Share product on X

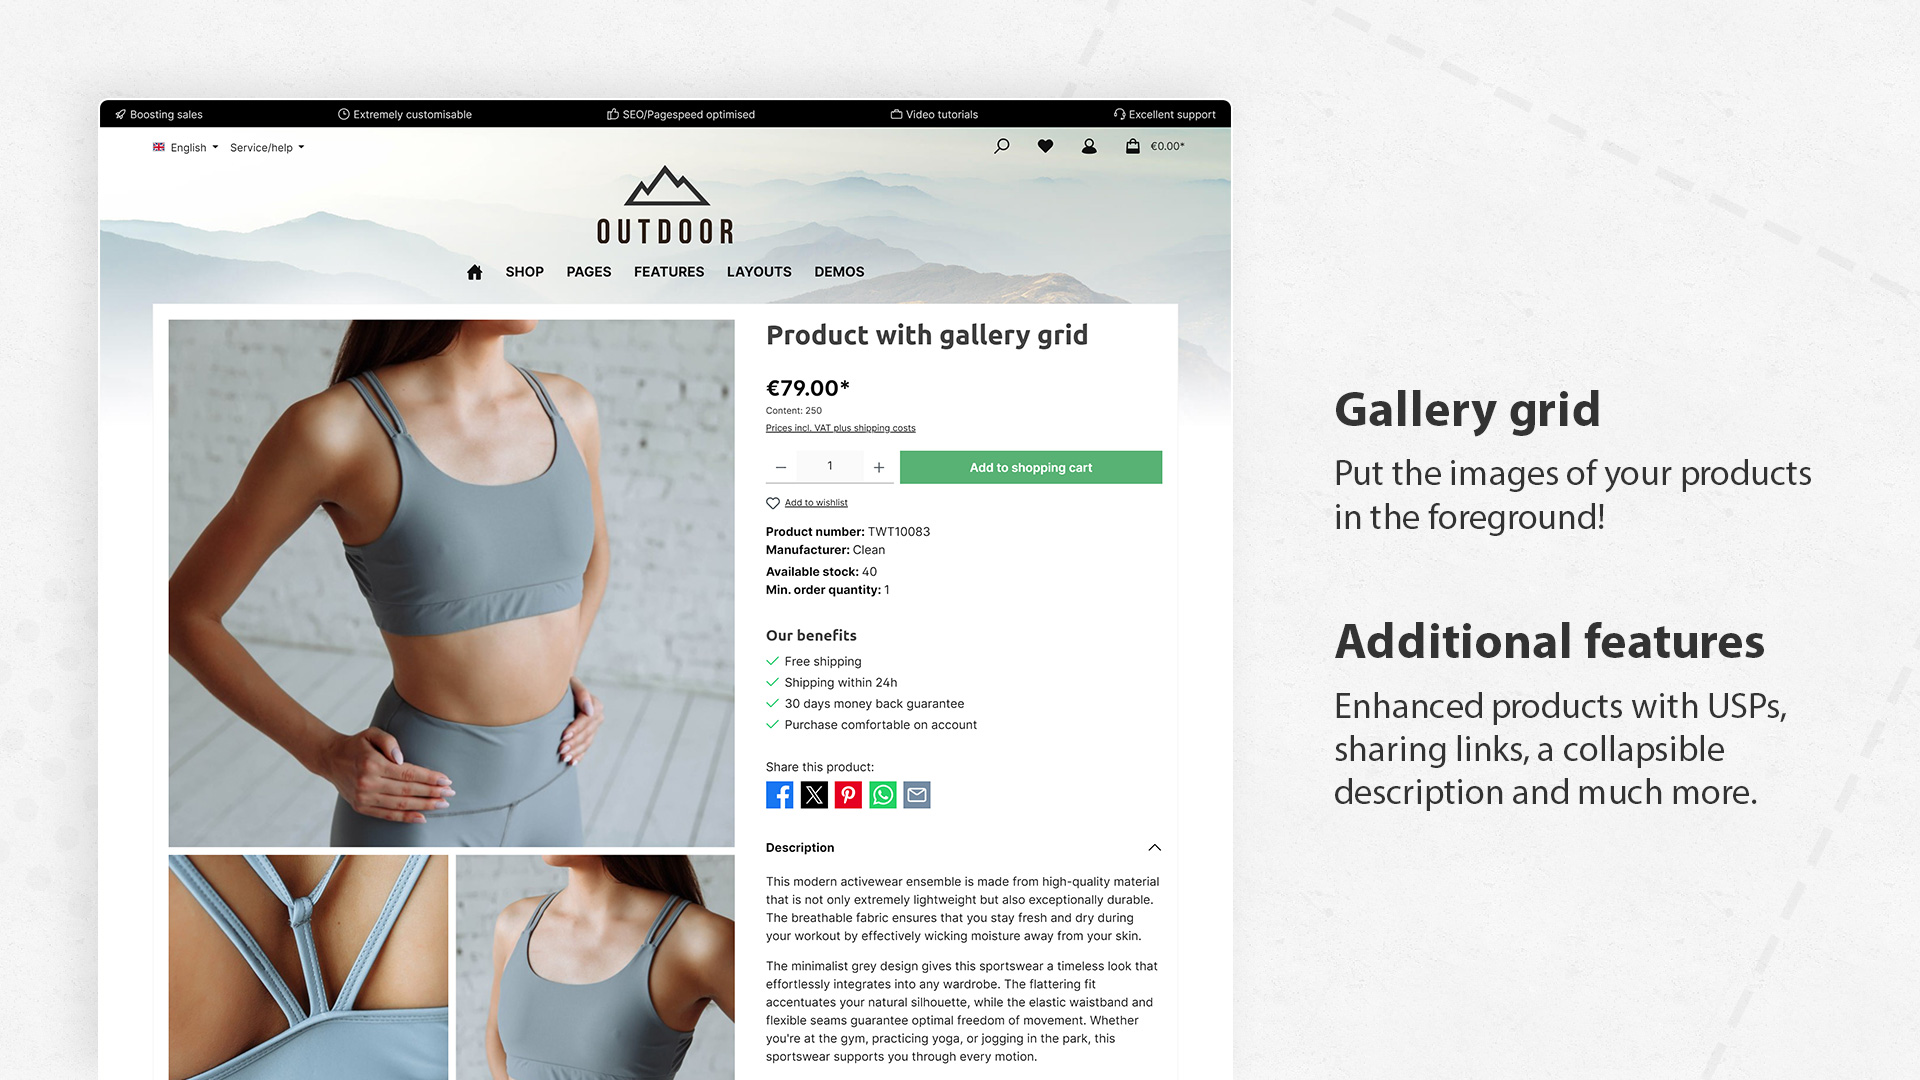coord(814,795)
